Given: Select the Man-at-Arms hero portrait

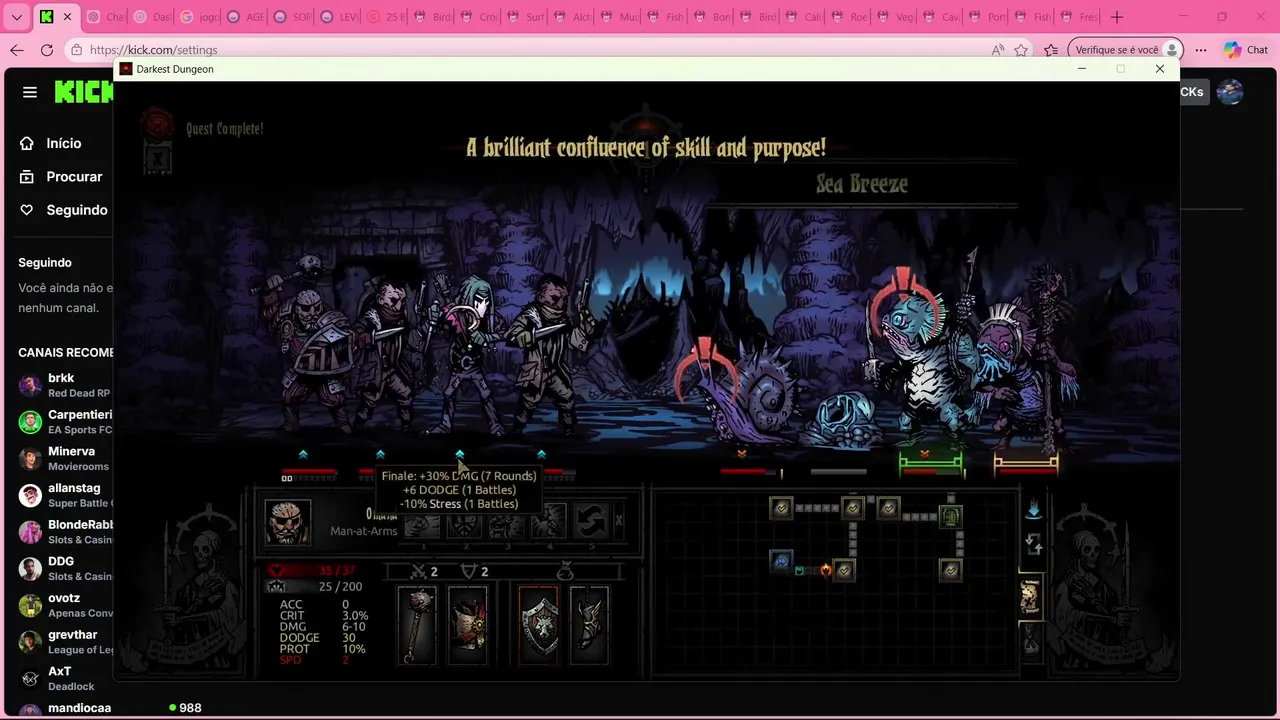Looking at the screenshot, I should pos(287,522).
